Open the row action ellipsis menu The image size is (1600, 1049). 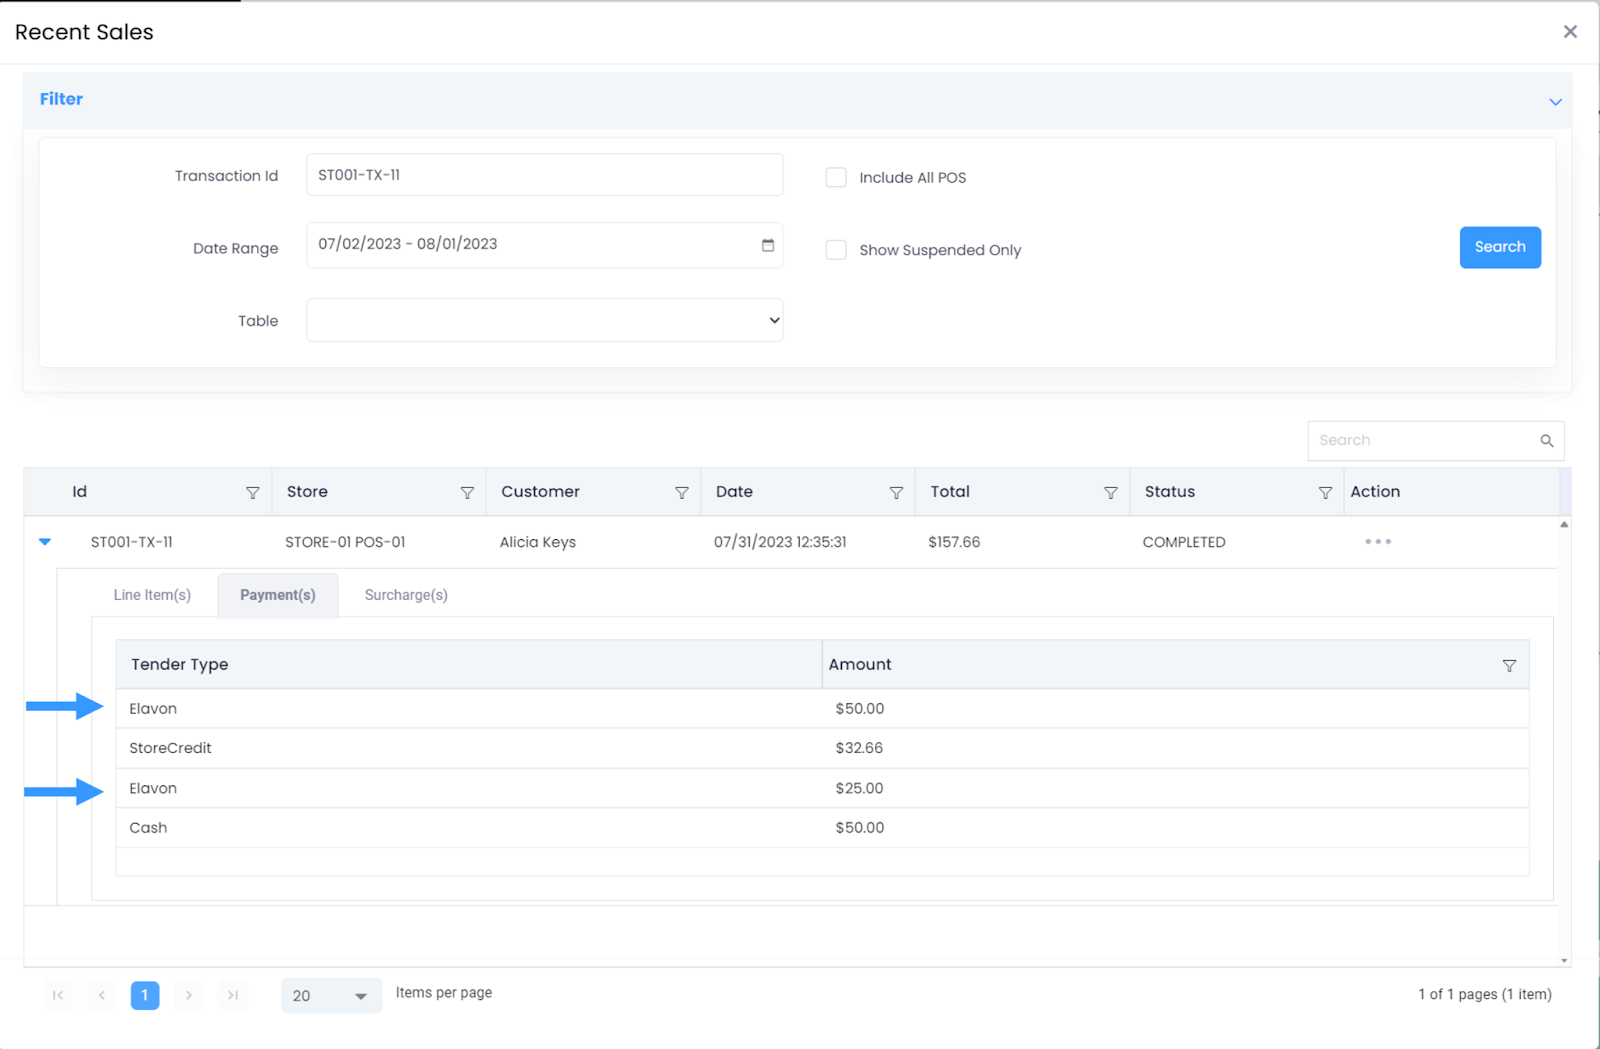1378,542
